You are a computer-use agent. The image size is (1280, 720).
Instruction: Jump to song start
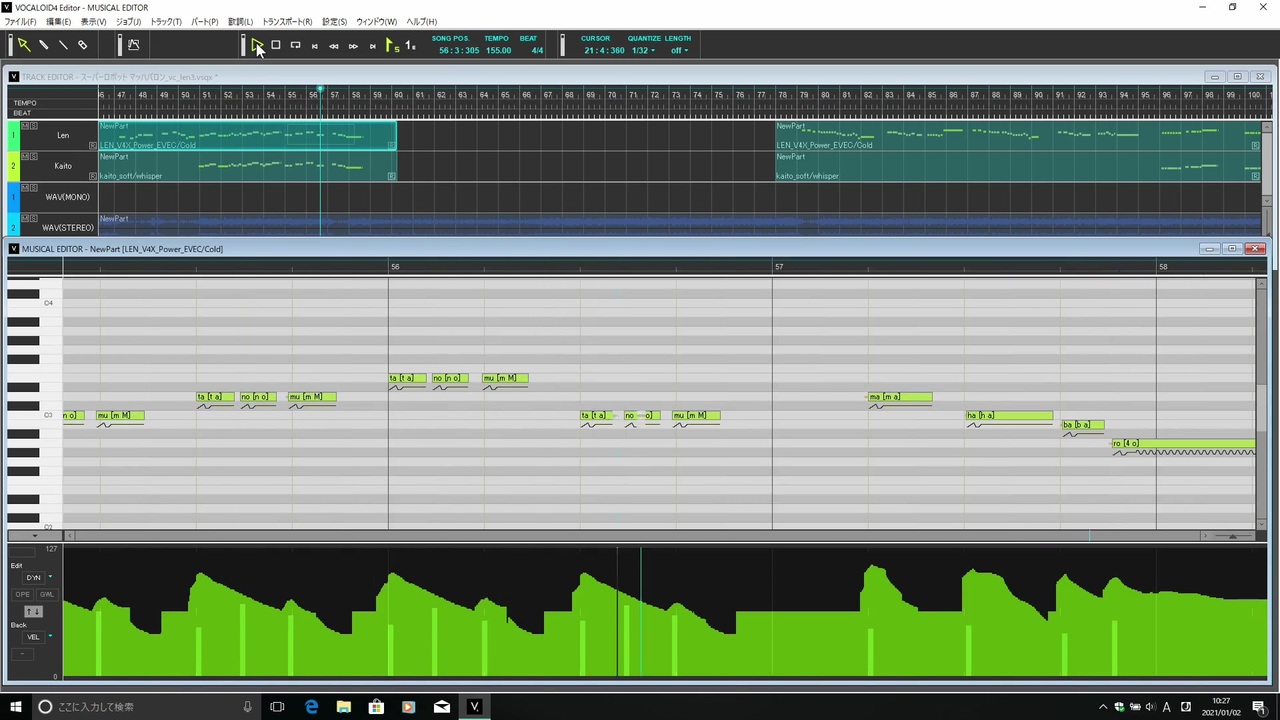[315, 46]
